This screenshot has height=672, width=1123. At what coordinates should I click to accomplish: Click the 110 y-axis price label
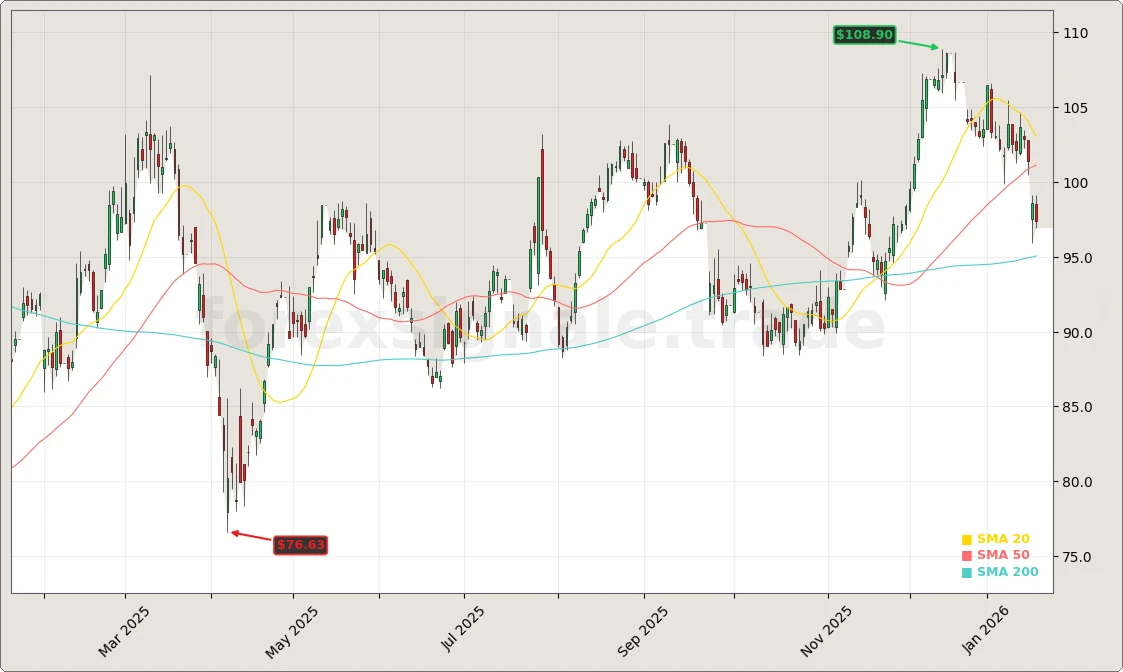click(x=1076, y=33)
